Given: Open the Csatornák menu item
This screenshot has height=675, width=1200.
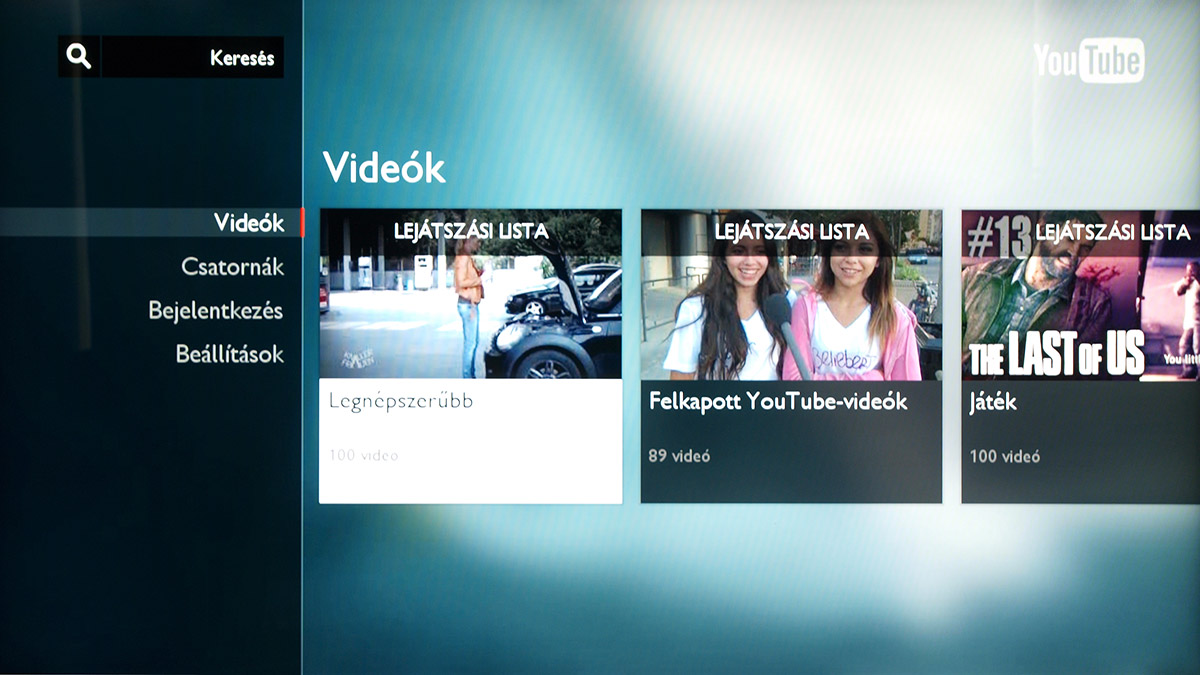Looking at the screenshot, I should click(232, 267).
